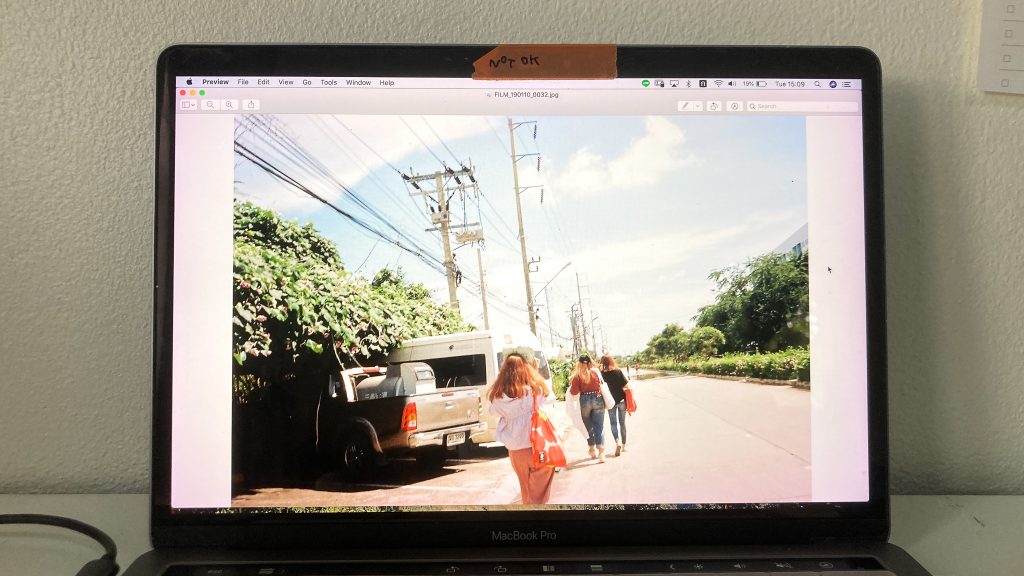This screenshot has height=576, width=1024.
Task: Click the Tue 15:09 clock
Action: pyautogui.click(x=790, y=84)
